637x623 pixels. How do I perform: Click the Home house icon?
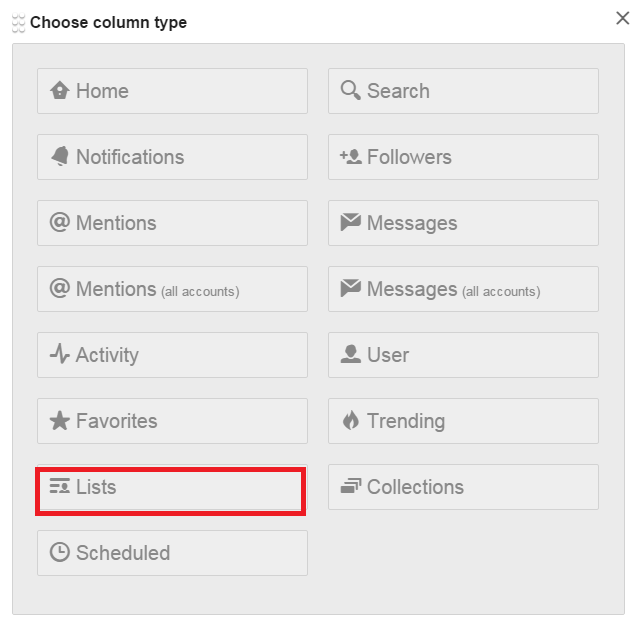[60, 91]
